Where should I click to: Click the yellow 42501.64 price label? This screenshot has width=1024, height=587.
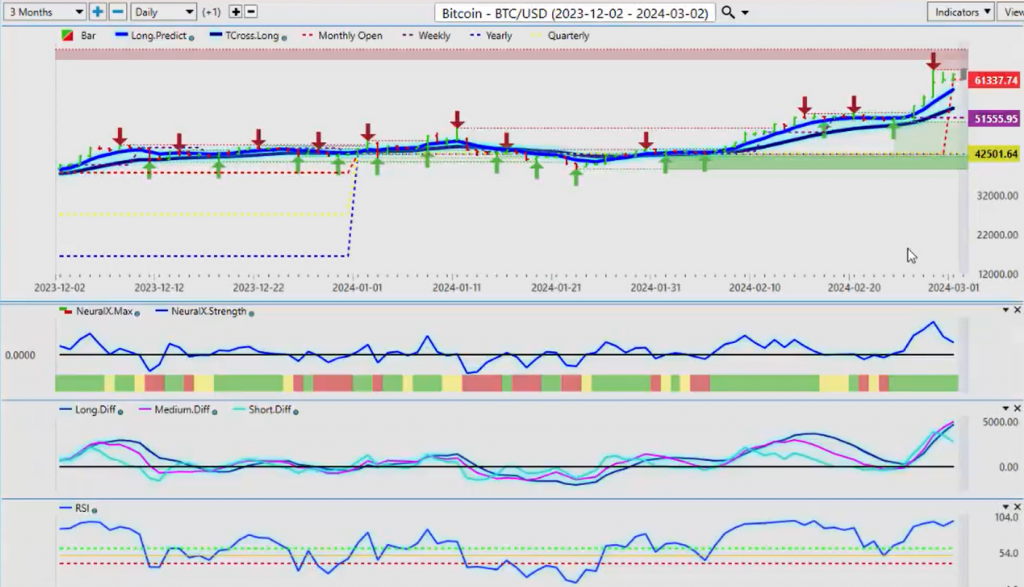[994, 154]
